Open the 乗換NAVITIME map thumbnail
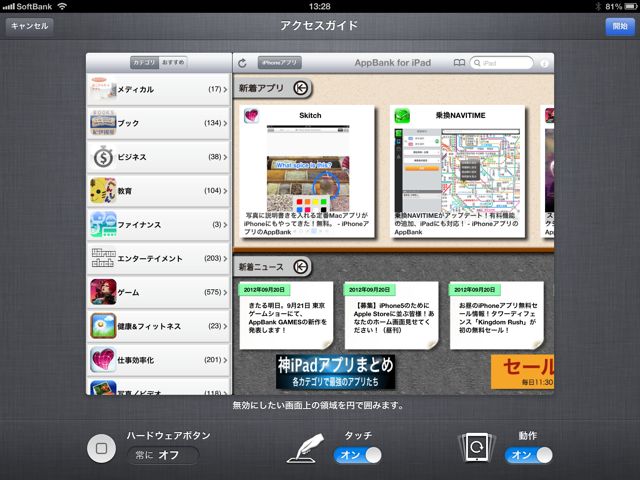 457,171
